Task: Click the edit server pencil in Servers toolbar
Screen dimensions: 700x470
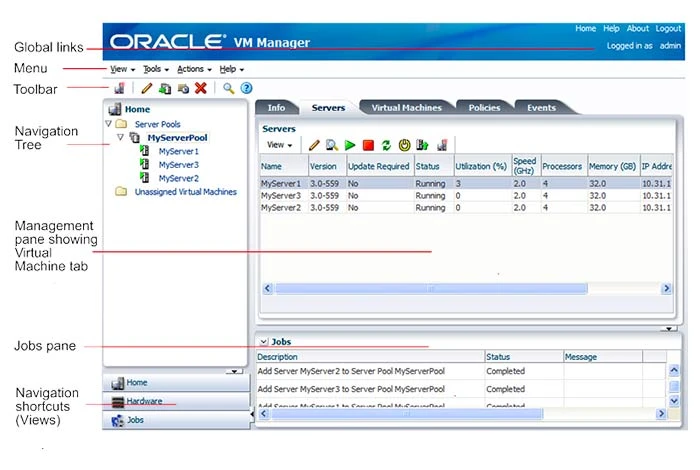Action: click(x=314, y=145)
